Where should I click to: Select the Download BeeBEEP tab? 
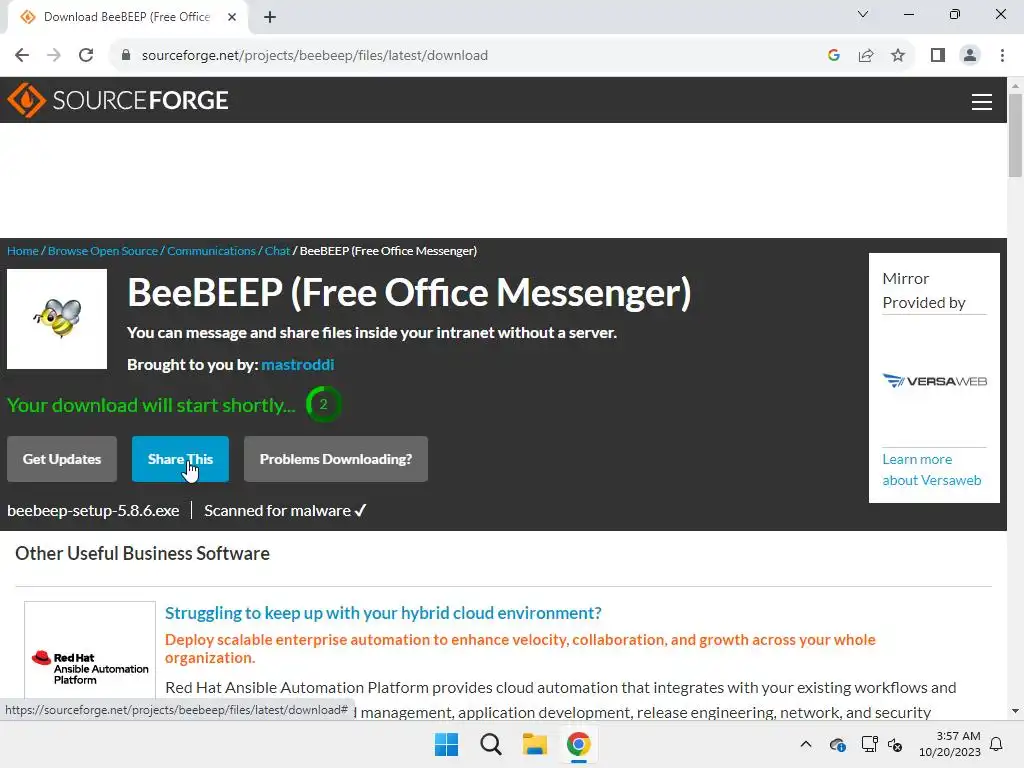tap(127, 17)
